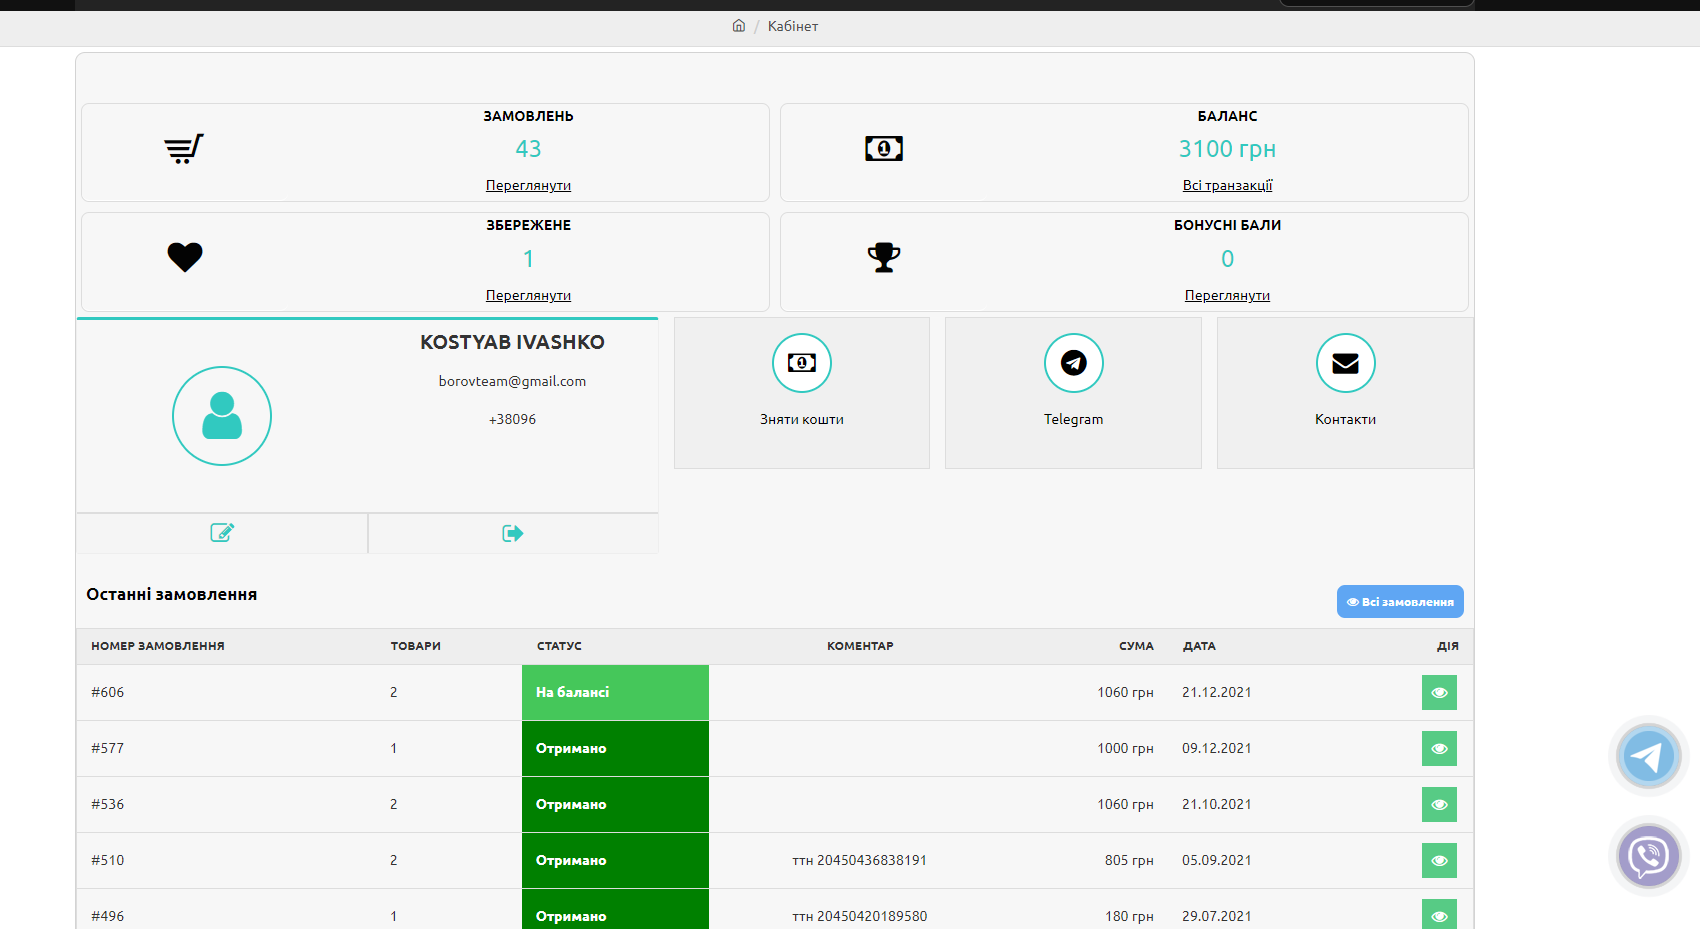View order #577 with eye button
The width and height of the screenshot is (1700, 929).
(x=1439, y=748)
